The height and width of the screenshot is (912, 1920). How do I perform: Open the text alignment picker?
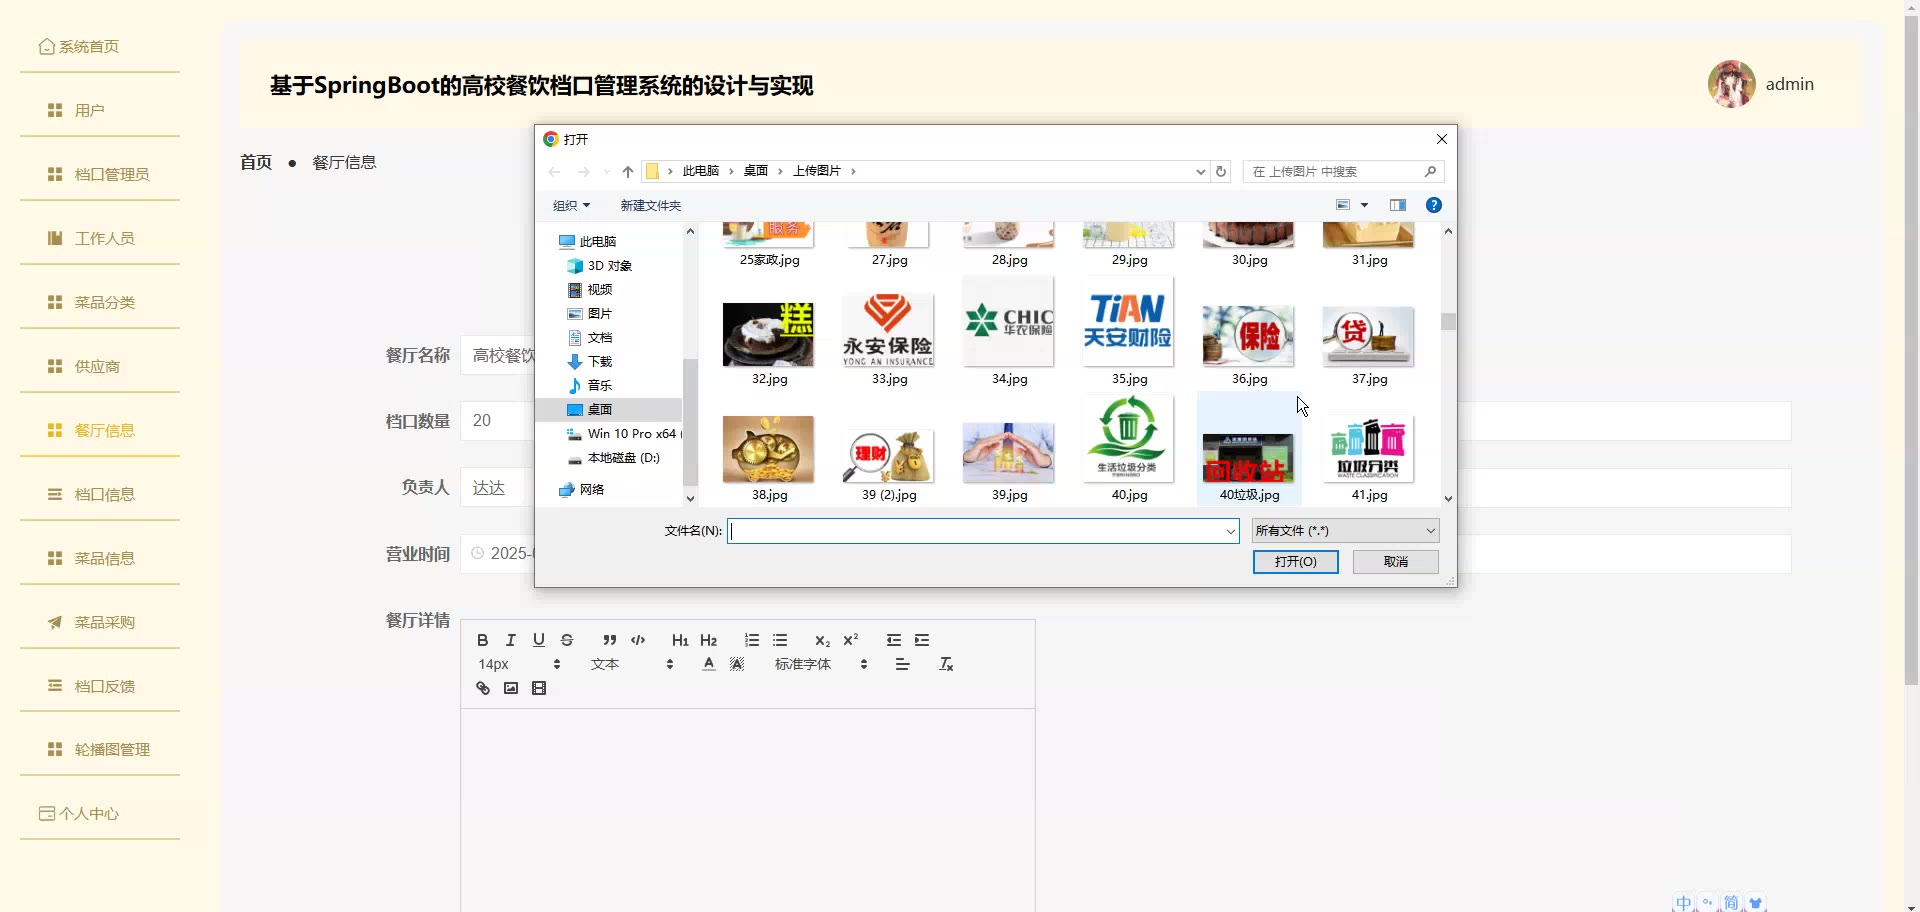pos(903,664)
